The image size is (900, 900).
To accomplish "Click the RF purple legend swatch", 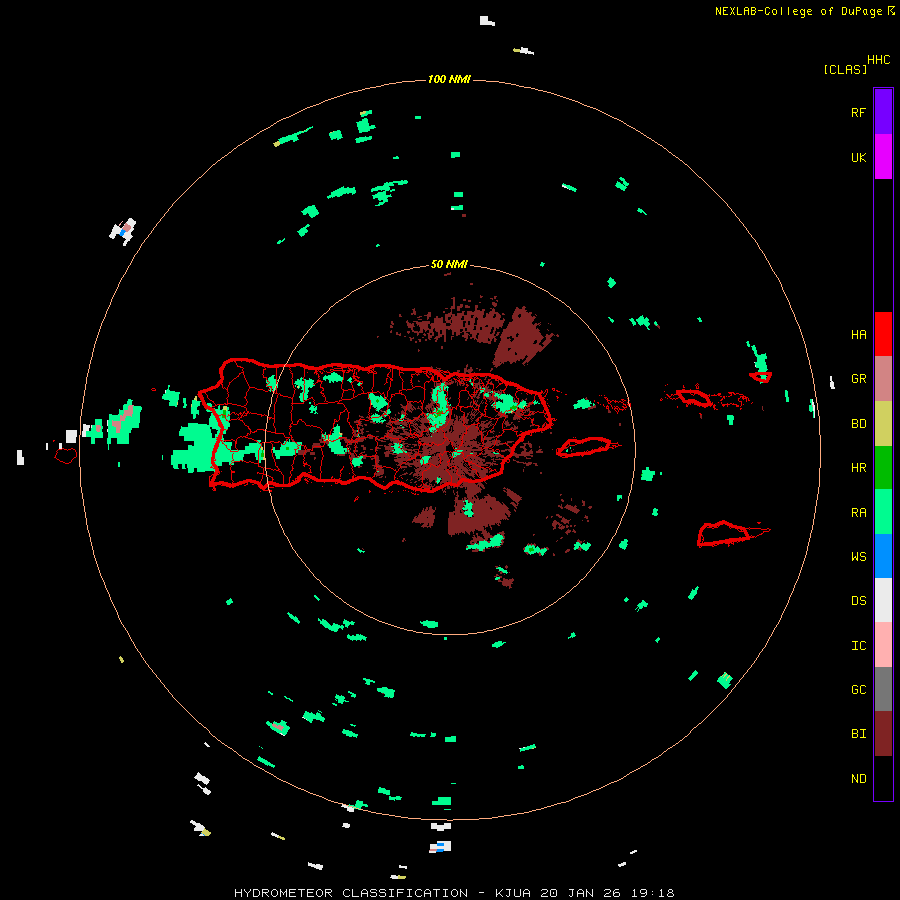I will click(883, 112).
